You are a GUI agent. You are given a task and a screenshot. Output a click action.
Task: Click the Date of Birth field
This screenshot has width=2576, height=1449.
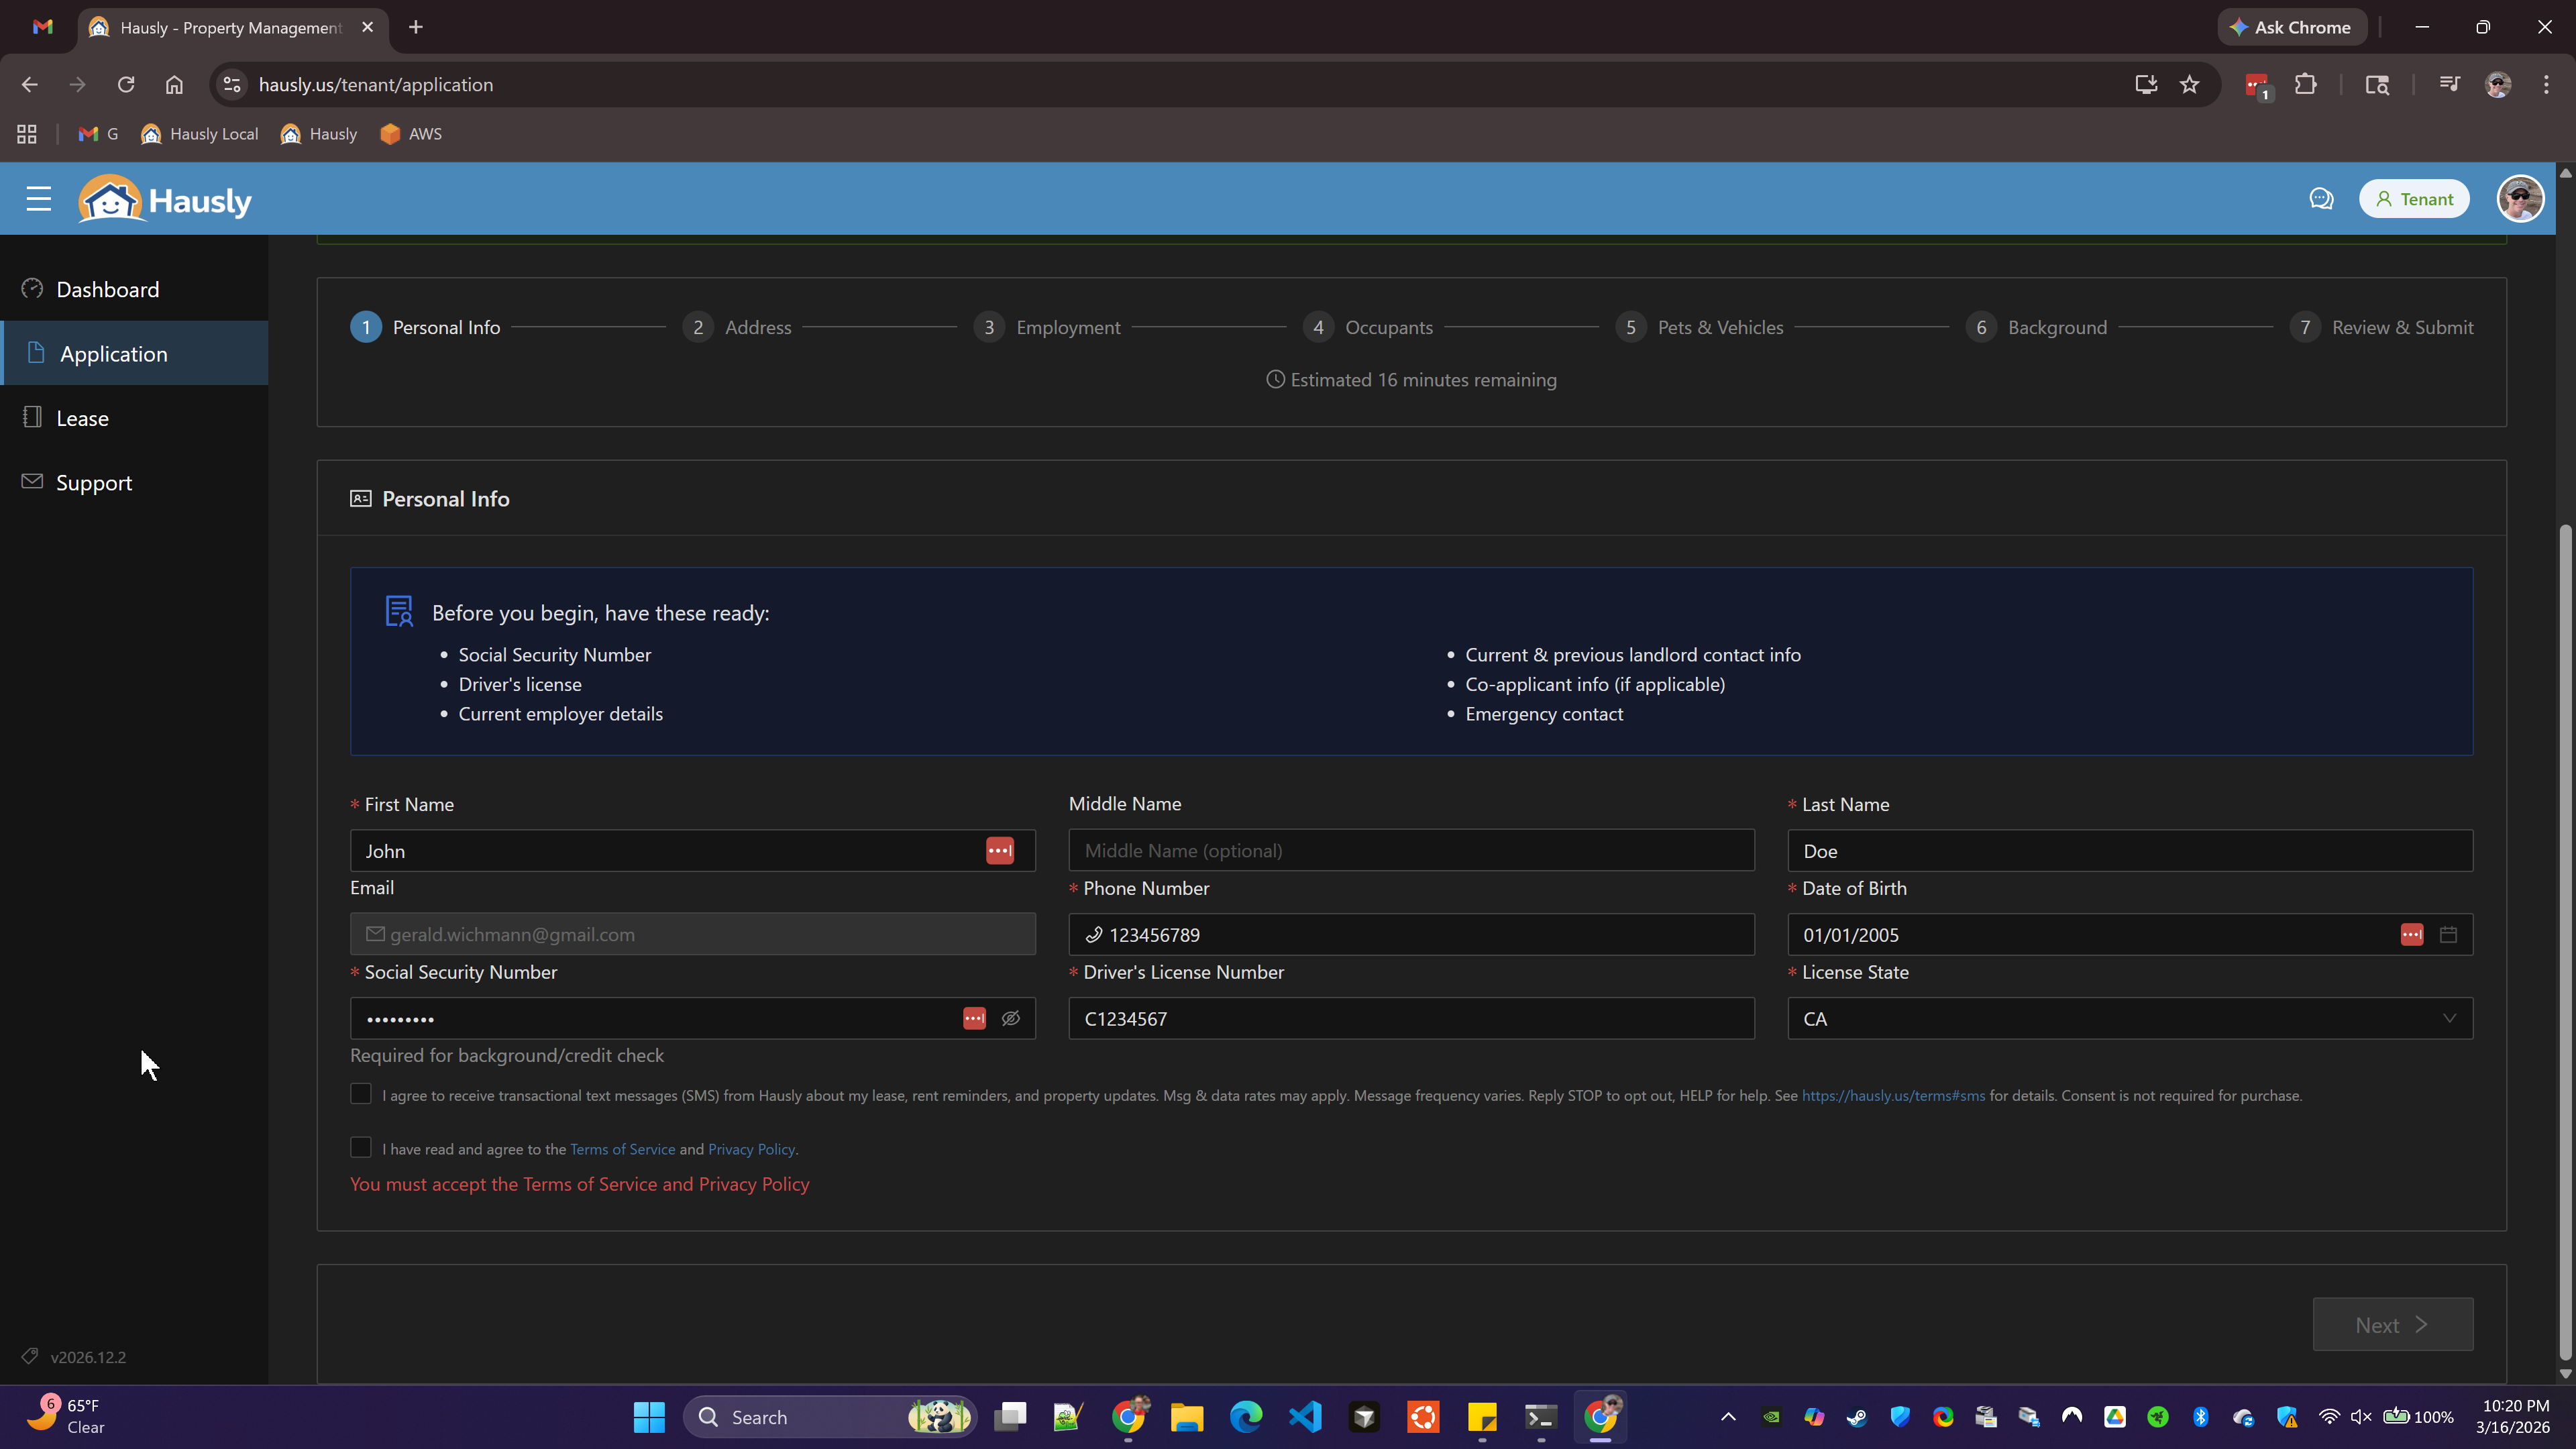click(x=2130, y=934)
